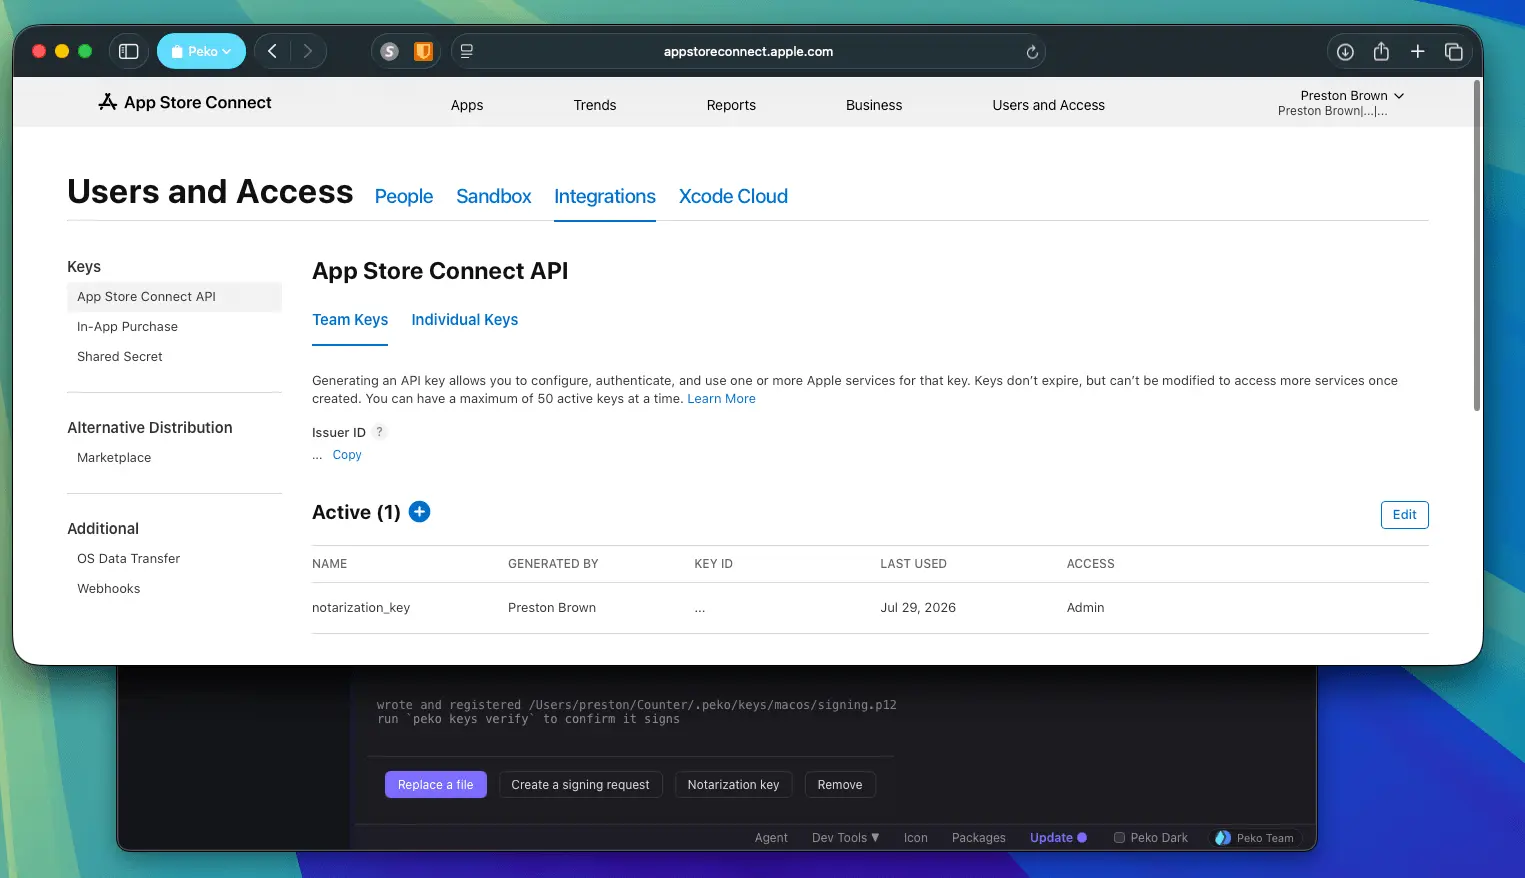Viewport: 1525px width, 878px height.
Task: Select the Integrations tab
Action: point(605,196)
